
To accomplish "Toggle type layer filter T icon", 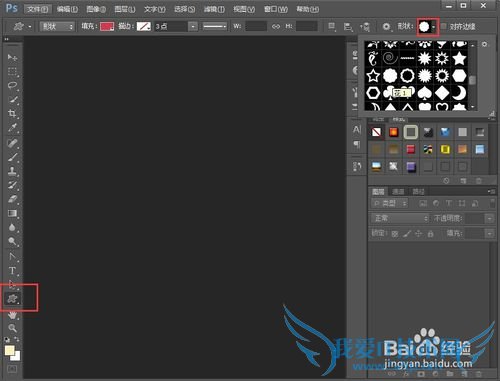I will 449,203.
